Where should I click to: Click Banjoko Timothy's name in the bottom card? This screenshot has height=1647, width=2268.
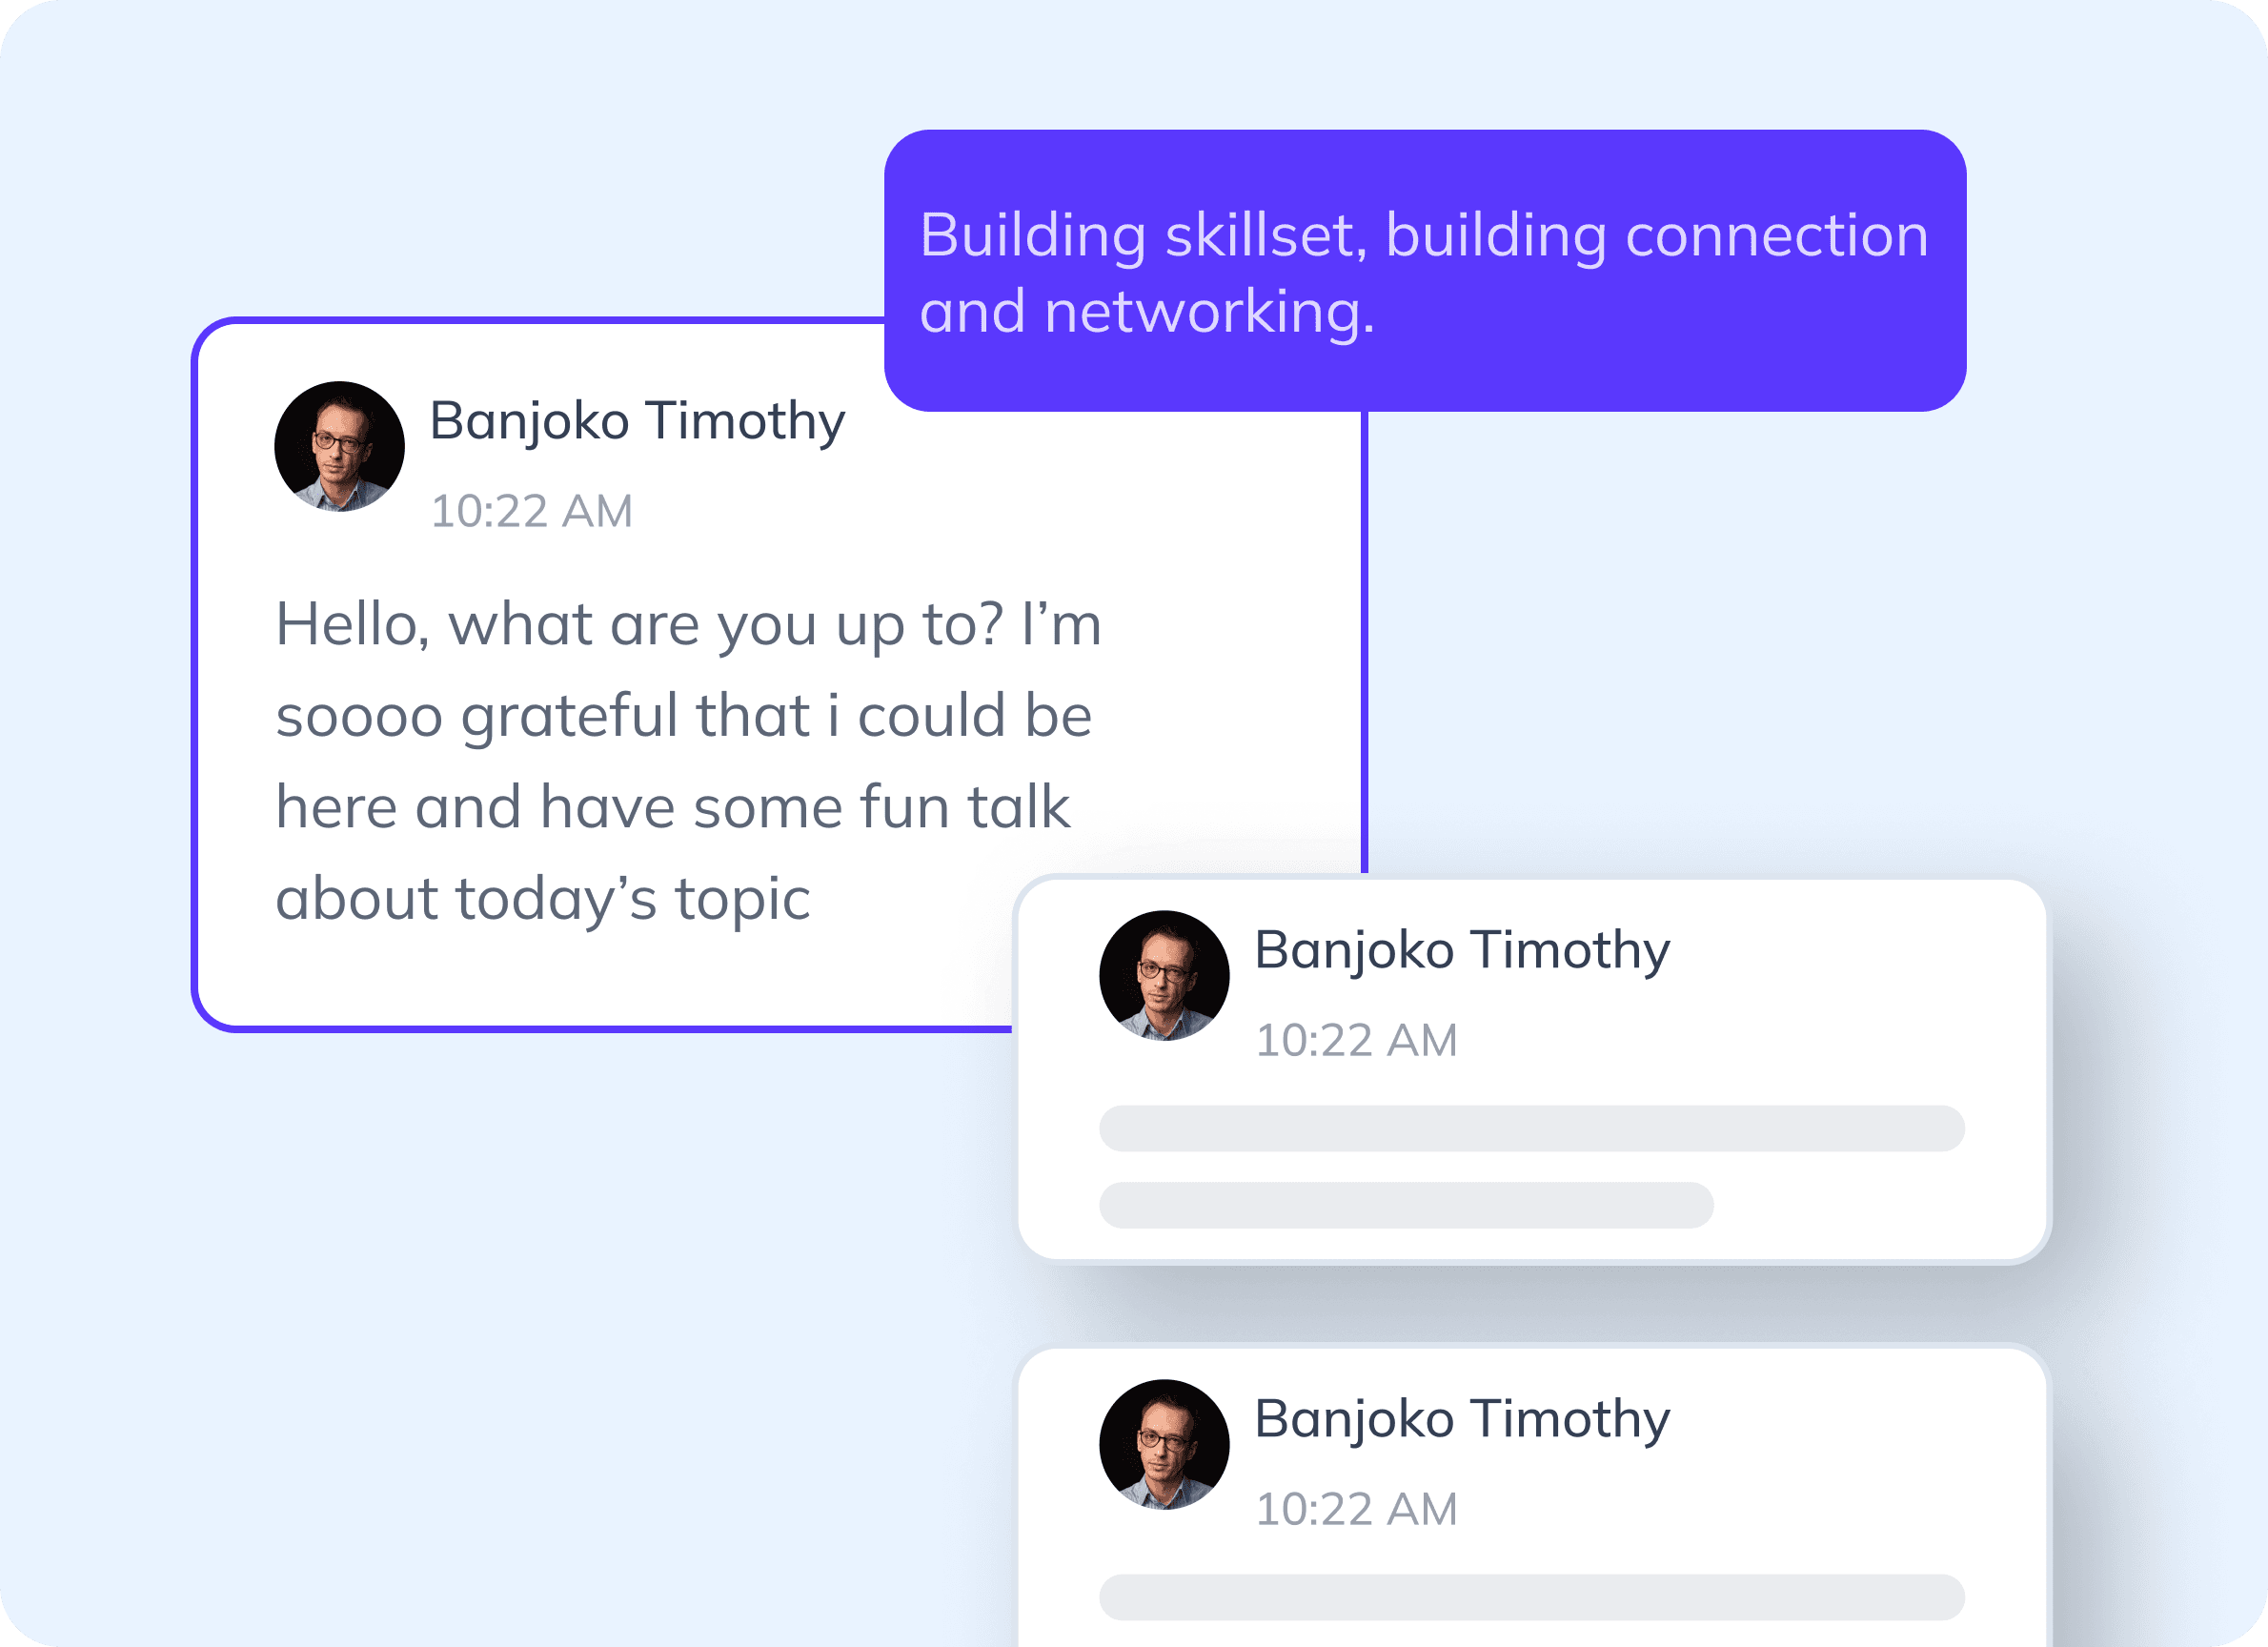pyautogui.click(x=1461, y=1419)
